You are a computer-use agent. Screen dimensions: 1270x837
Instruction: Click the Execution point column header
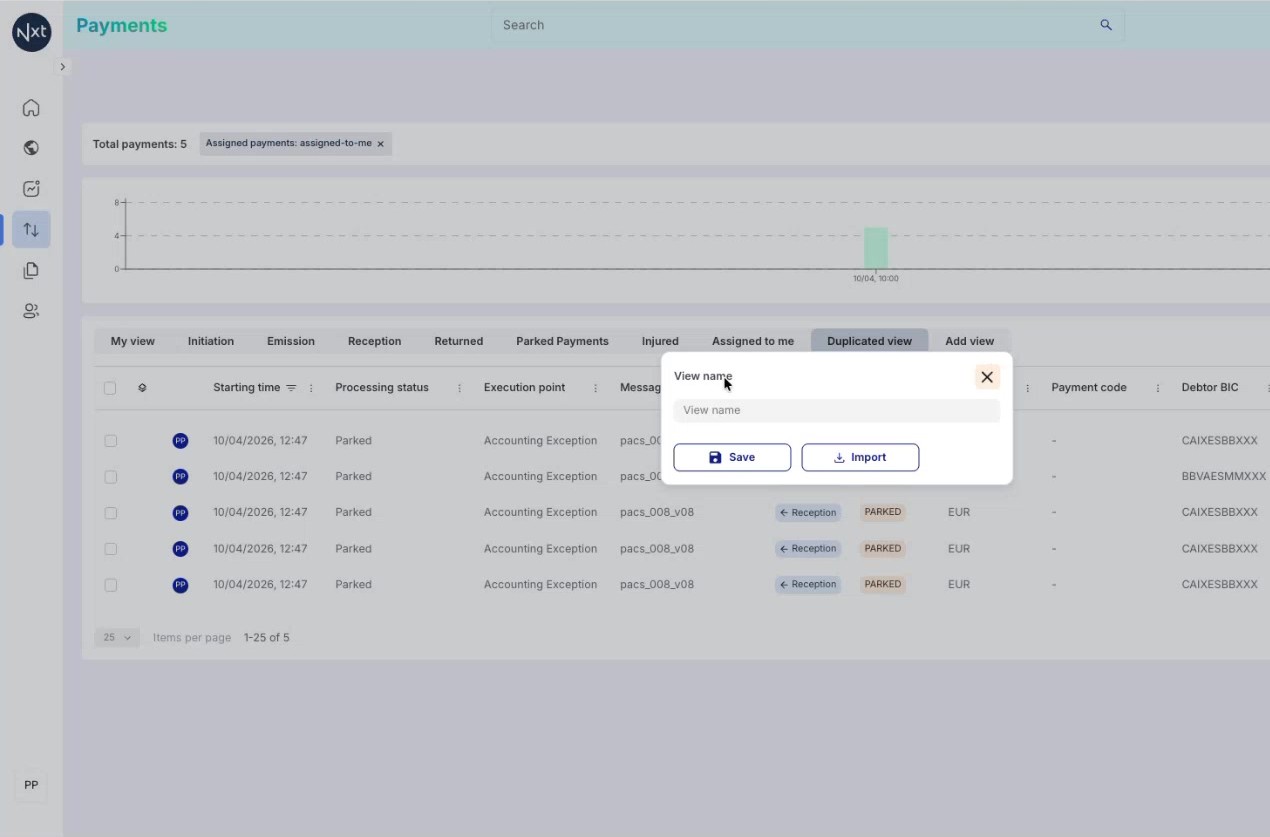click(x=524, y=388)
